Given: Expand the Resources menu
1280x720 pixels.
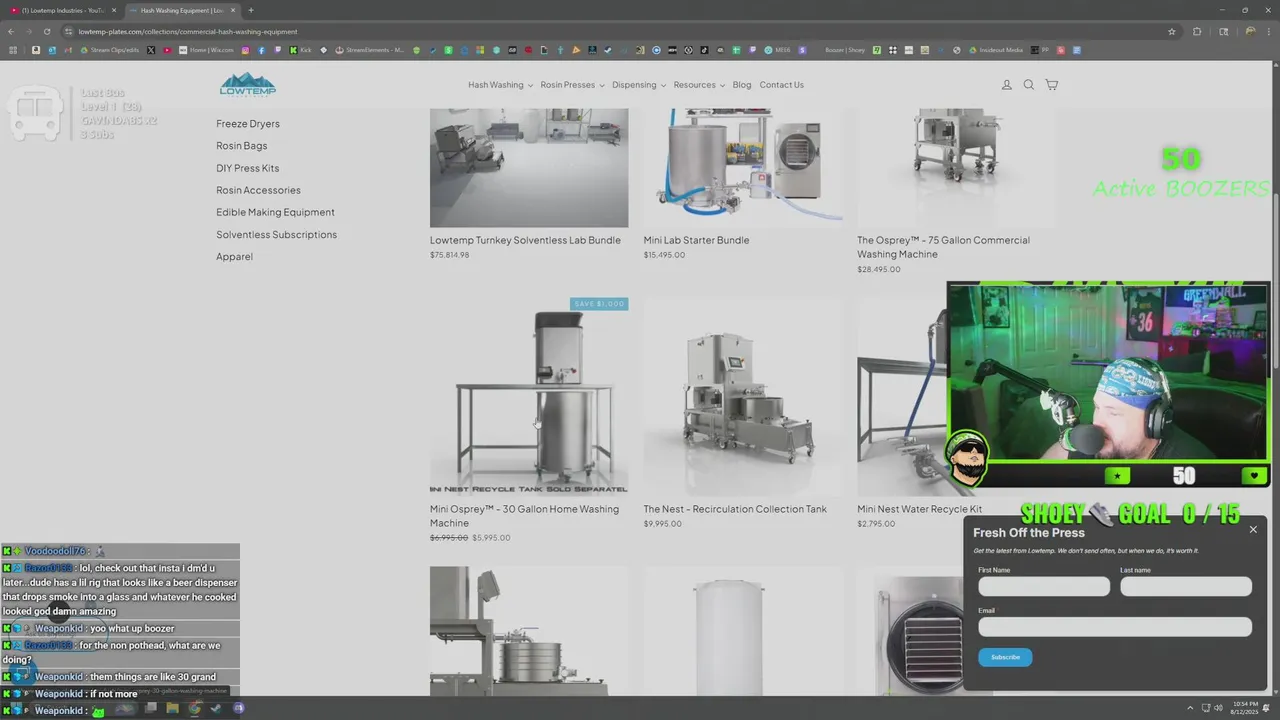Looking at the screenshot, I should [699, 85].
